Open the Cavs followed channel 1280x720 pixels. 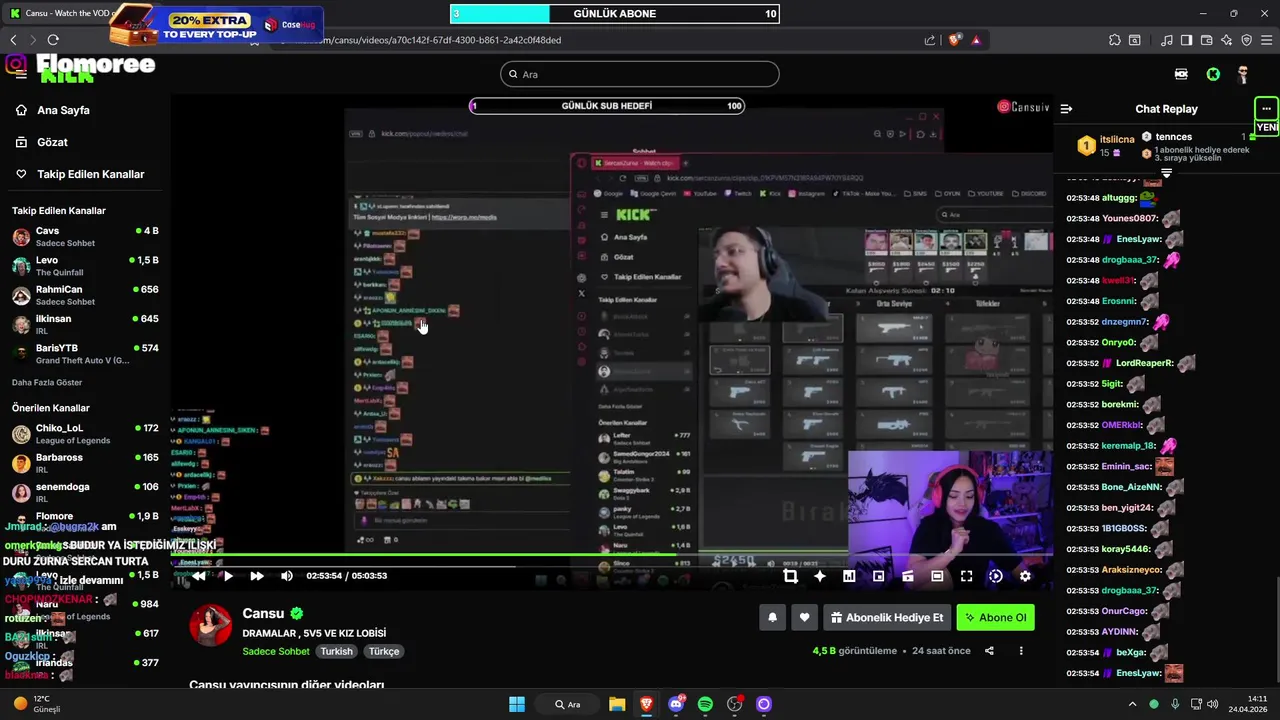tap(85, 237)
